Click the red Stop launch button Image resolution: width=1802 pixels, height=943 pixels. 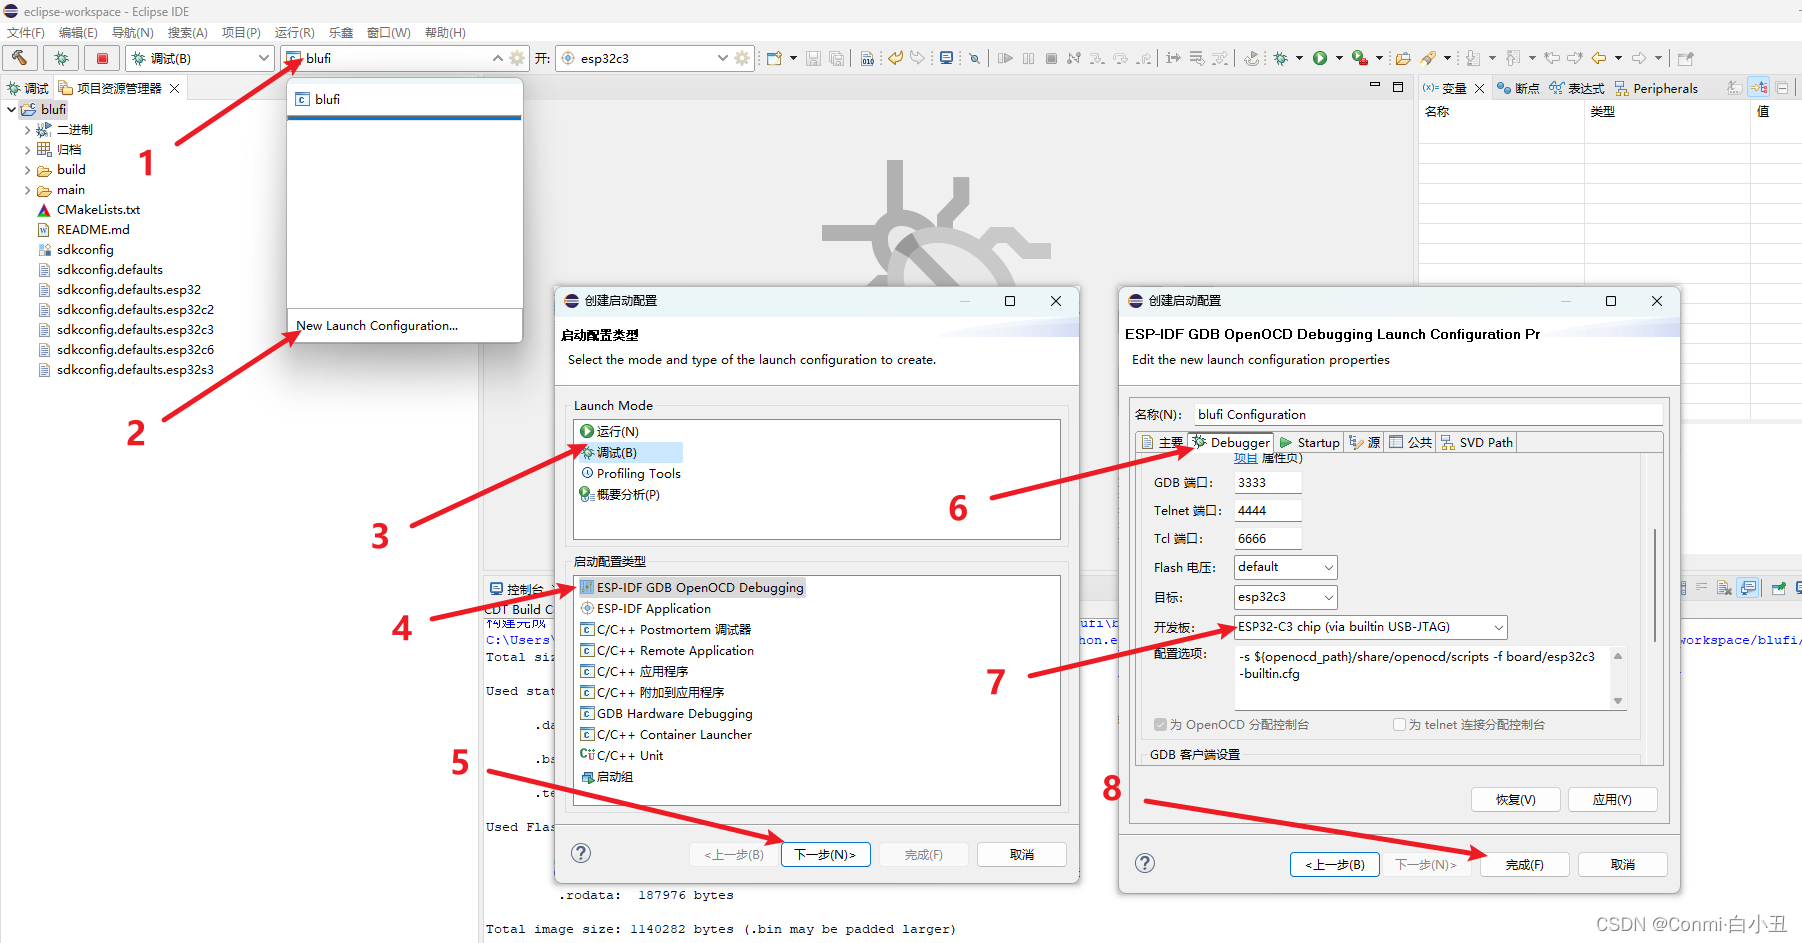click(x=102, y=58)
